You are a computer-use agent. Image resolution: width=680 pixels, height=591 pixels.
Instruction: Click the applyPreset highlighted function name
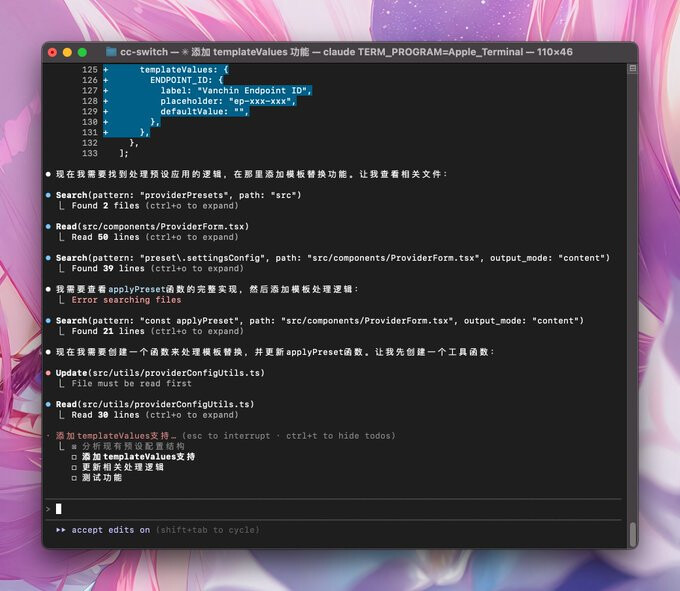137,289
